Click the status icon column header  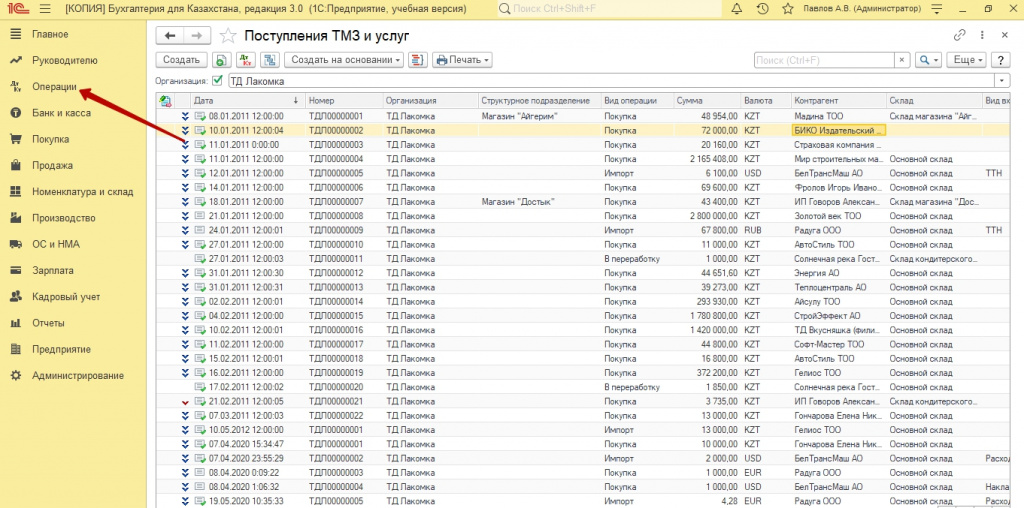(x=165, y=101)
